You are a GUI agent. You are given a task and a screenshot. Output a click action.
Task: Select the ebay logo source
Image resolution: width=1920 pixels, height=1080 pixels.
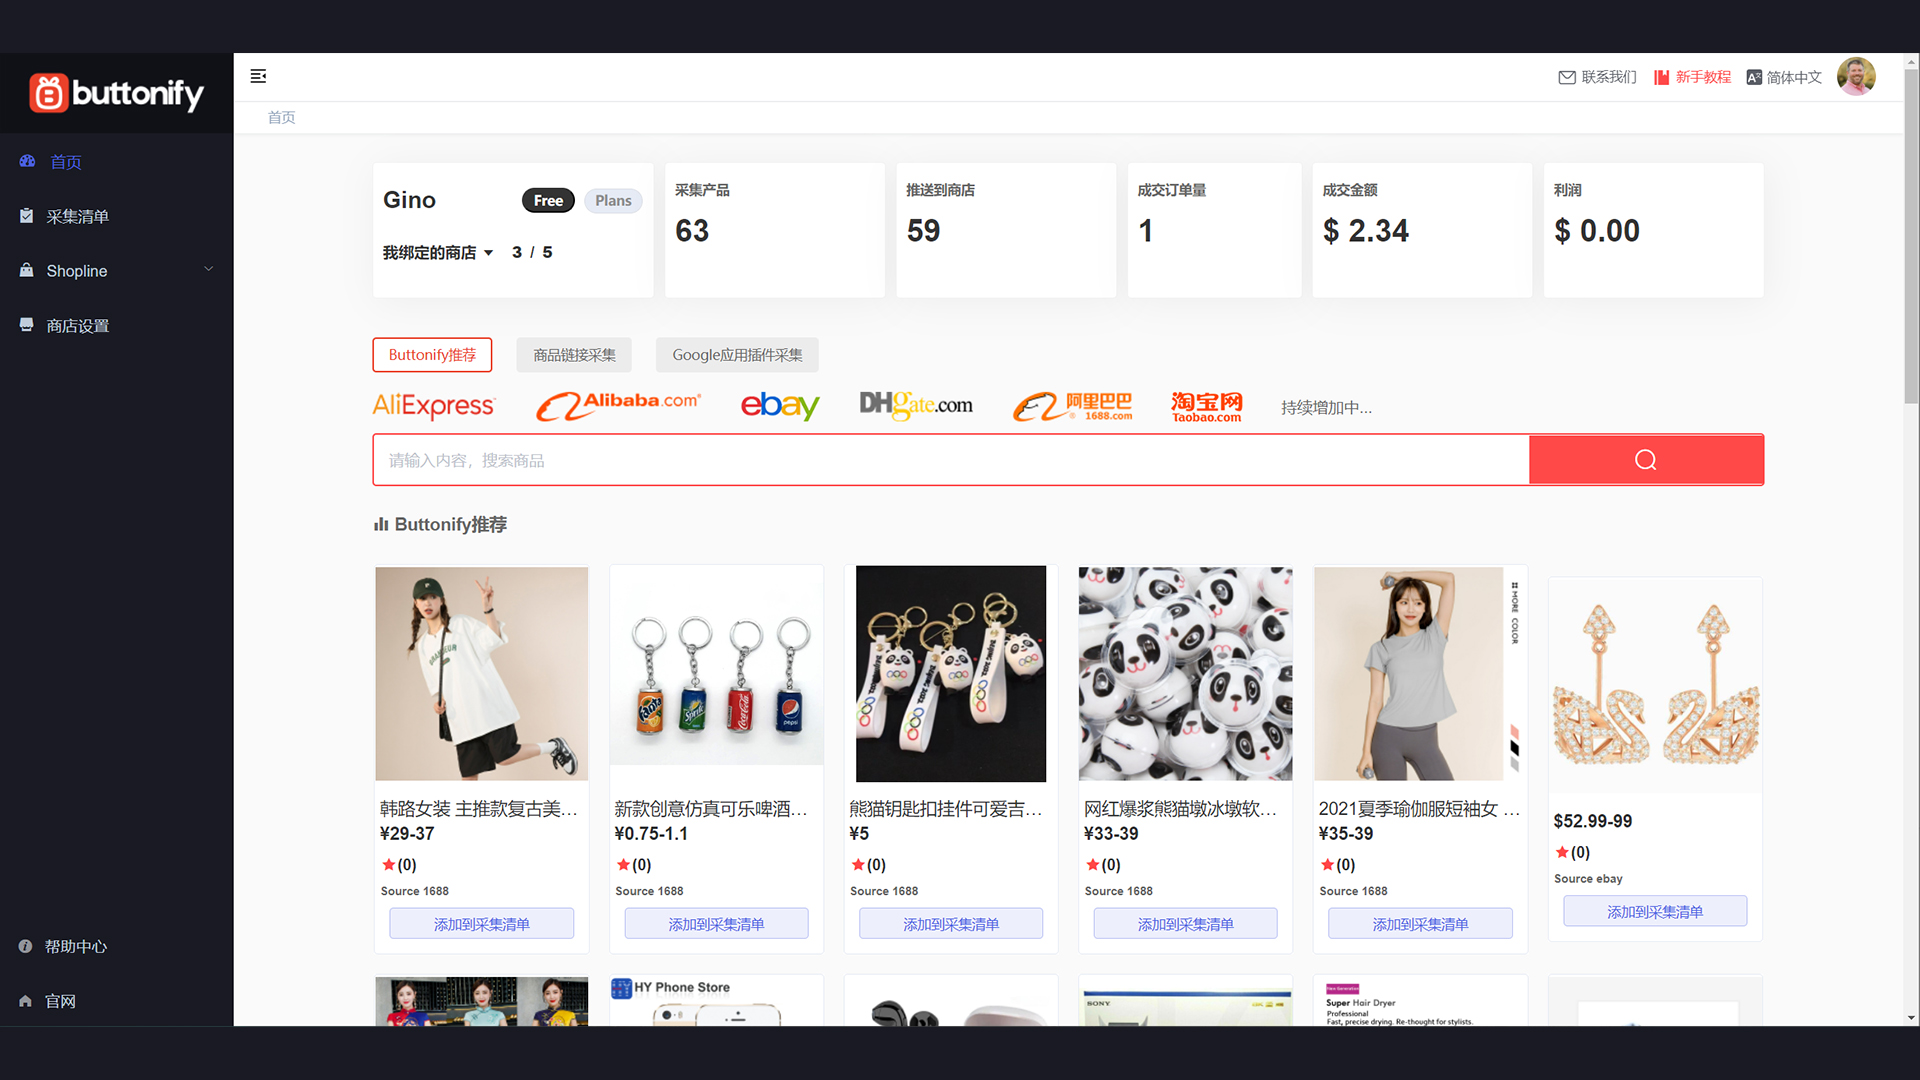click(779, 405)
